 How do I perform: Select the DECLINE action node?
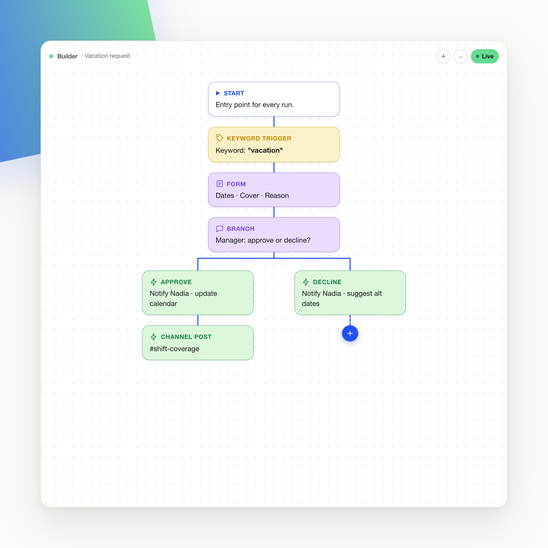[350, 293]
